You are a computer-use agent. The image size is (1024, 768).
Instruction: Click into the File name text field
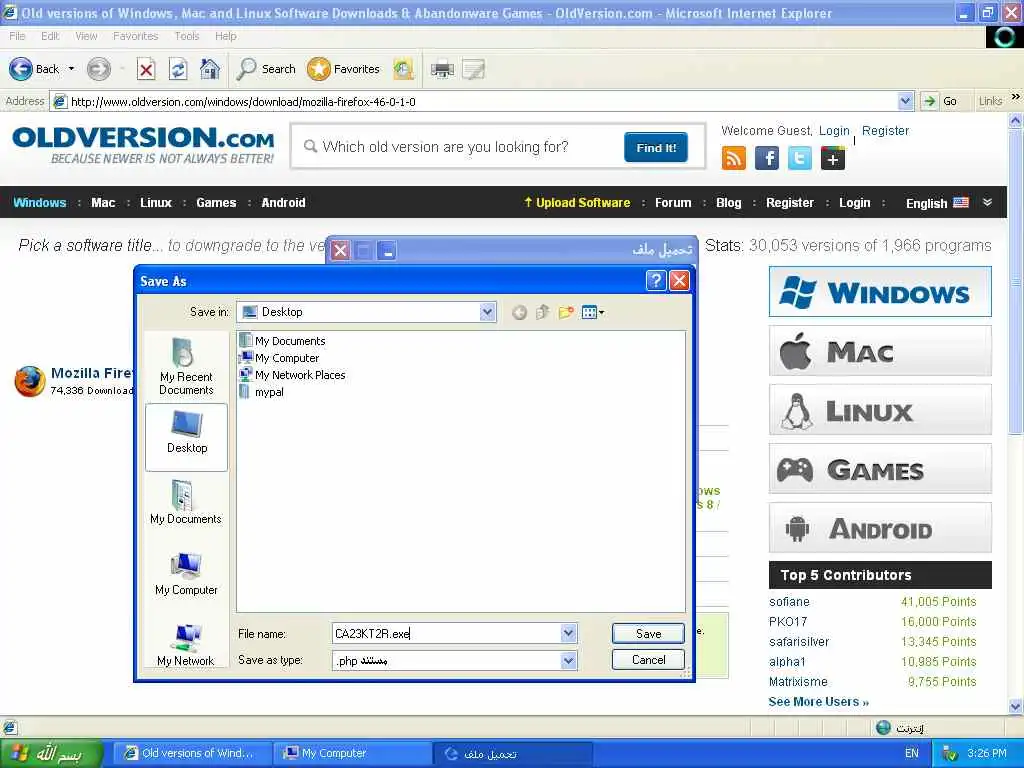pos(447,633)
